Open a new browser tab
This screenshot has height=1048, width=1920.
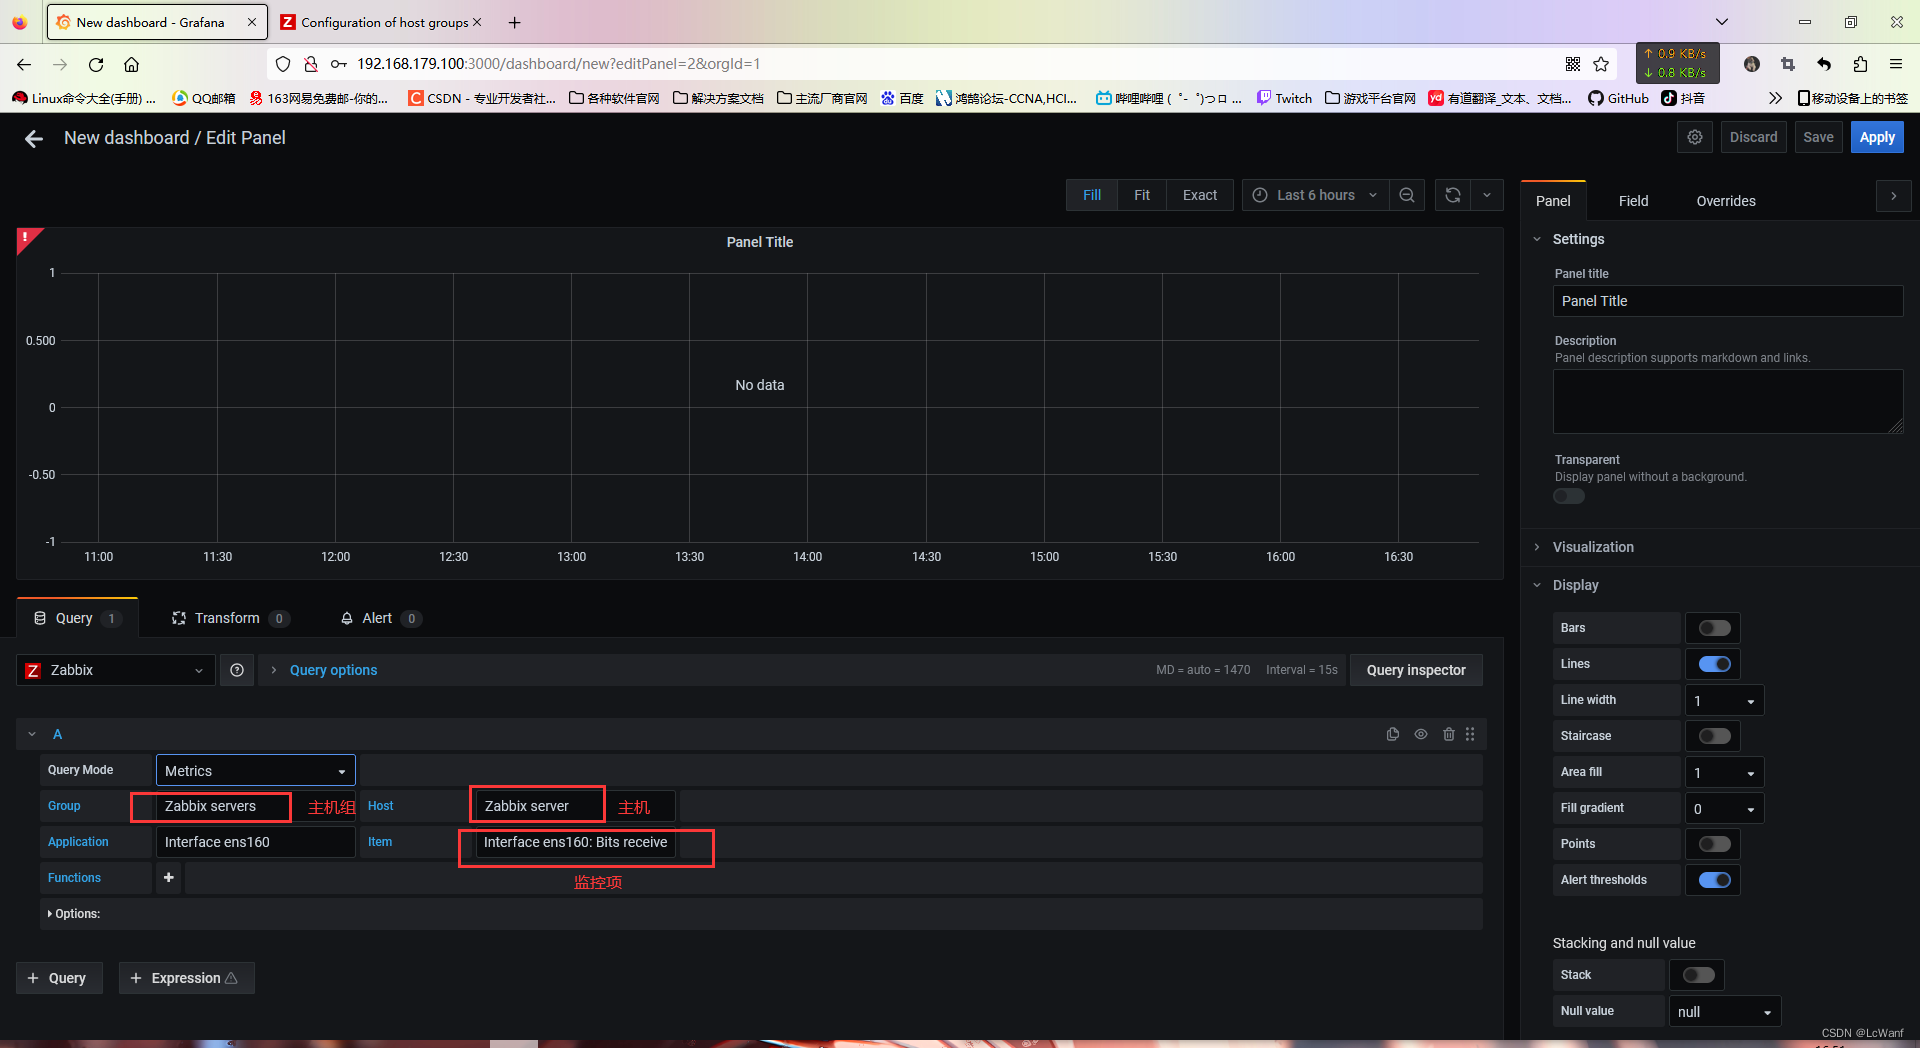pyautogui.click(x=515, y=22)
